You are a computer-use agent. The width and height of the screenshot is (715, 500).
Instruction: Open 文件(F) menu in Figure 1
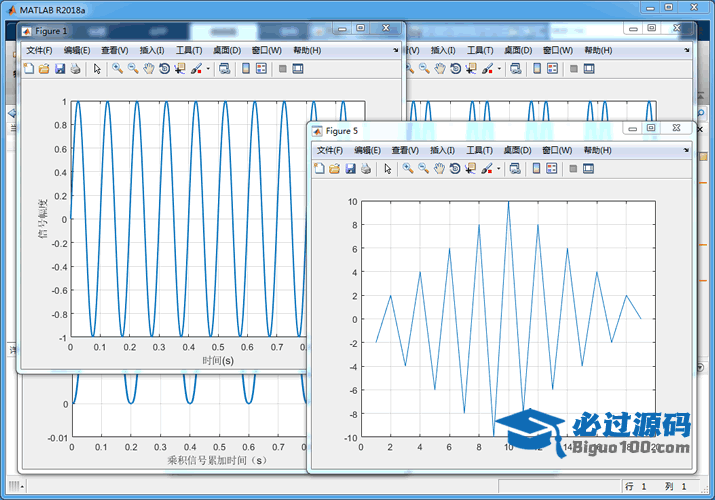coord(39,50)
